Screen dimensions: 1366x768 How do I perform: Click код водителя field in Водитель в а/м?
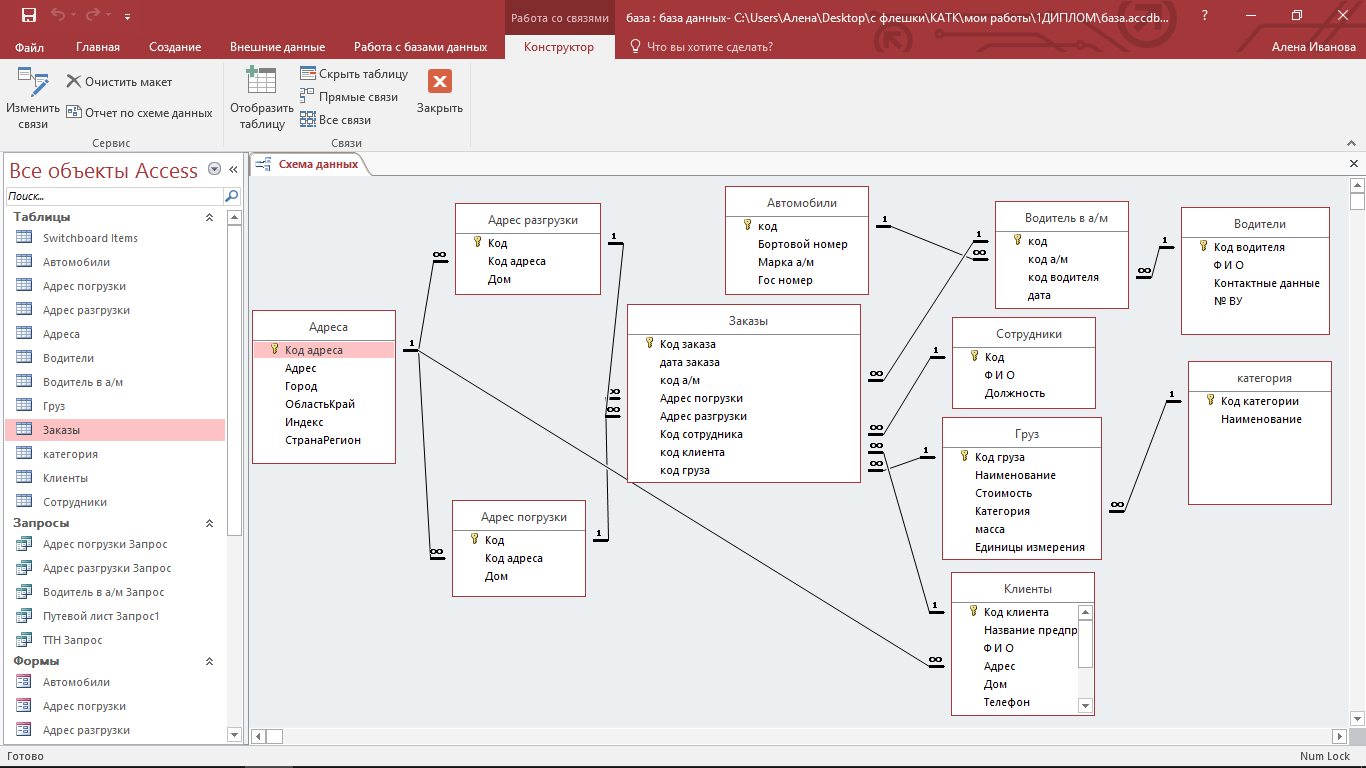click(1062, 277)
